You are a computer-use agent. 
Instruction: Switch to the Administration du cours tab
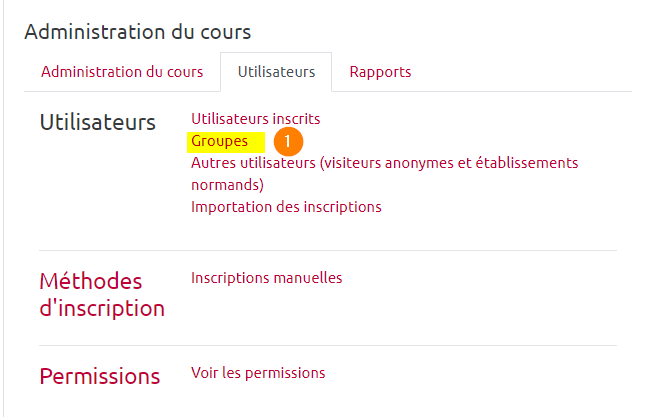tap(122, 72)
